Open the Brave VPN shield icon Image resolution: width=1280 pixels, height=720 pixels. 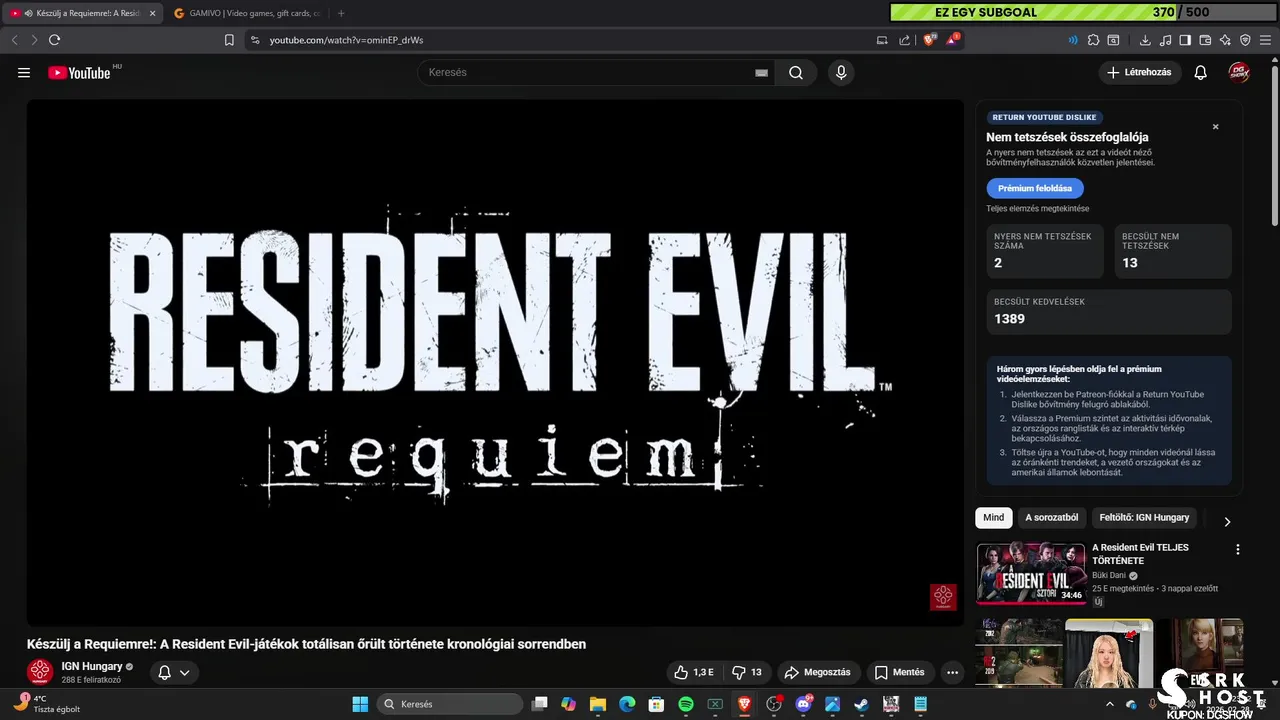pyautogui.click(x=1245, y=40)
